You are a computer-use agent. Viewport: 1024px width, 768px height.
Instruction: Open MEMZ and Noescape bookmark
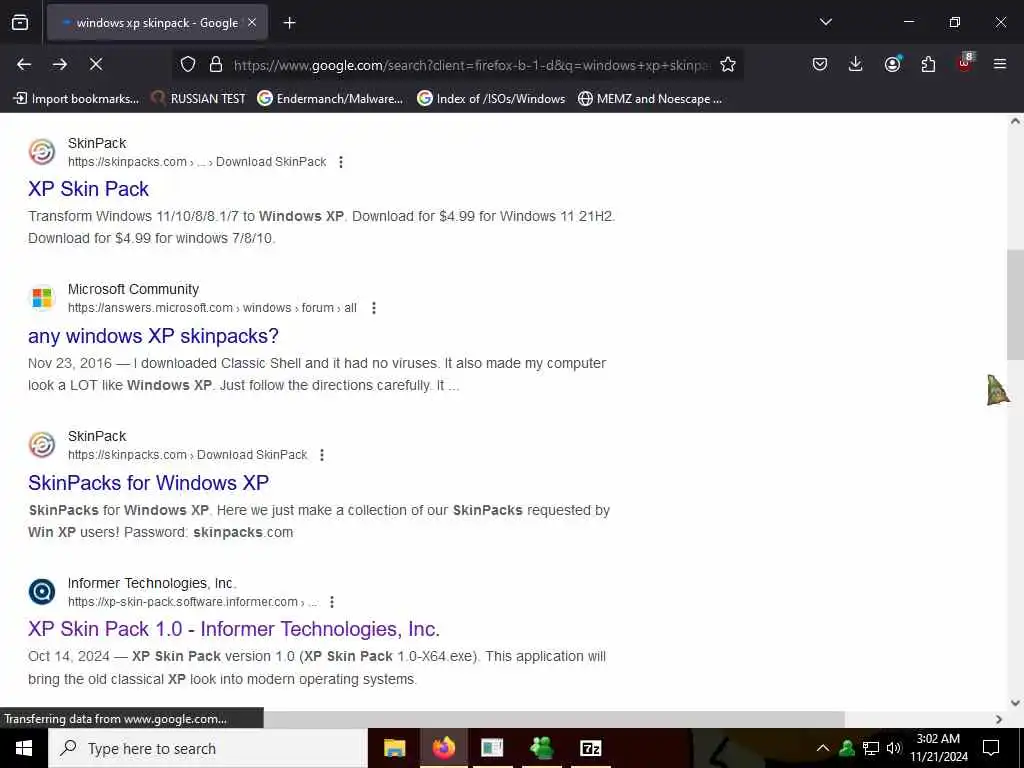coord(650,99)
